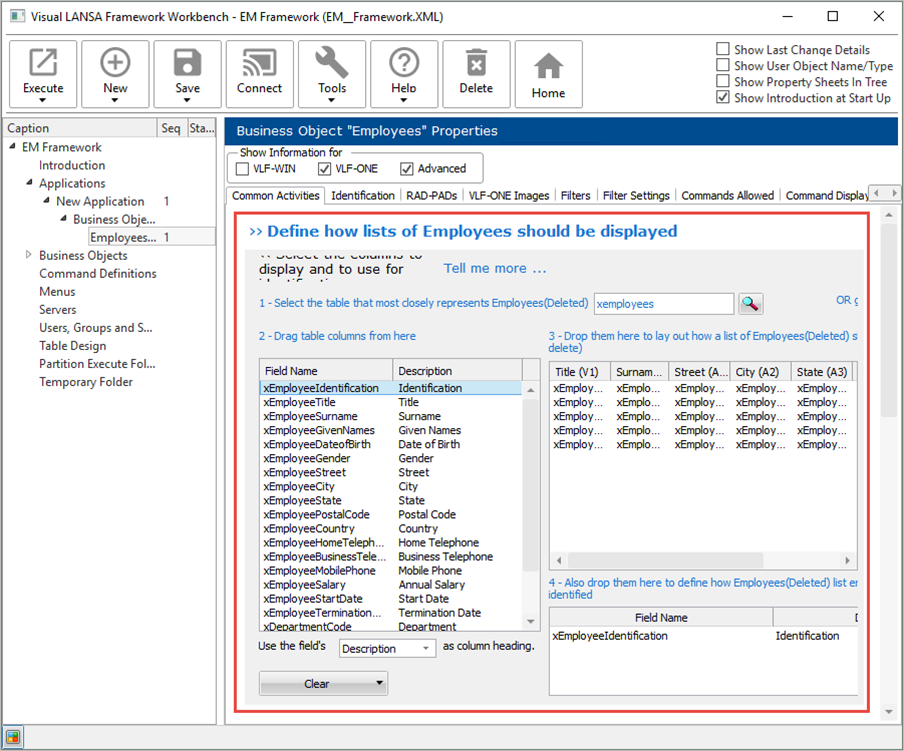Click the Connect toolbar icon
904x751 pixels.
259,64
